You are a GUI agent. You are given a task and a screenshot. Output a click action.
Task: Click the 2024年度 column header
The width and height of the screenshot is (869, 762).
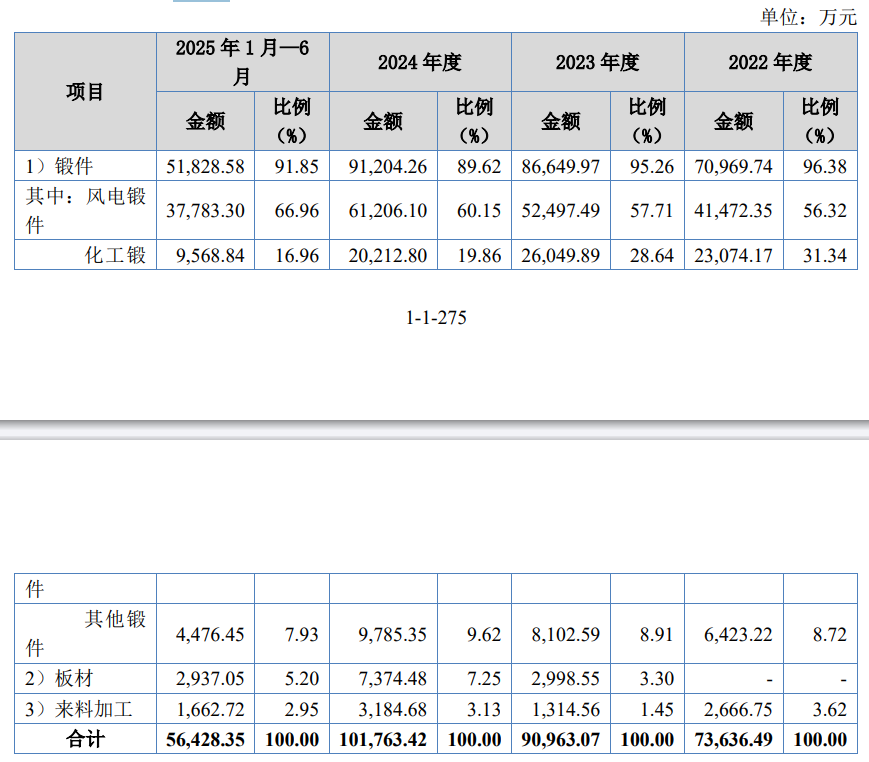(419, 62)
